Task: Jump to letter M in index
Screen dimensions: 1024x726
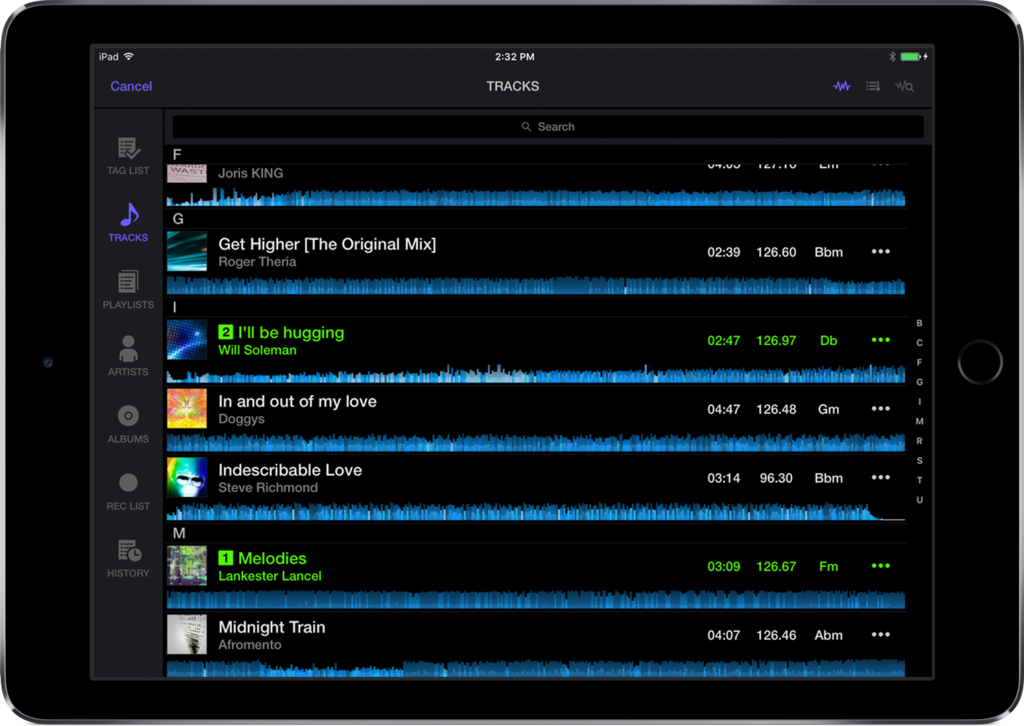Action: [x=919, y=422]
